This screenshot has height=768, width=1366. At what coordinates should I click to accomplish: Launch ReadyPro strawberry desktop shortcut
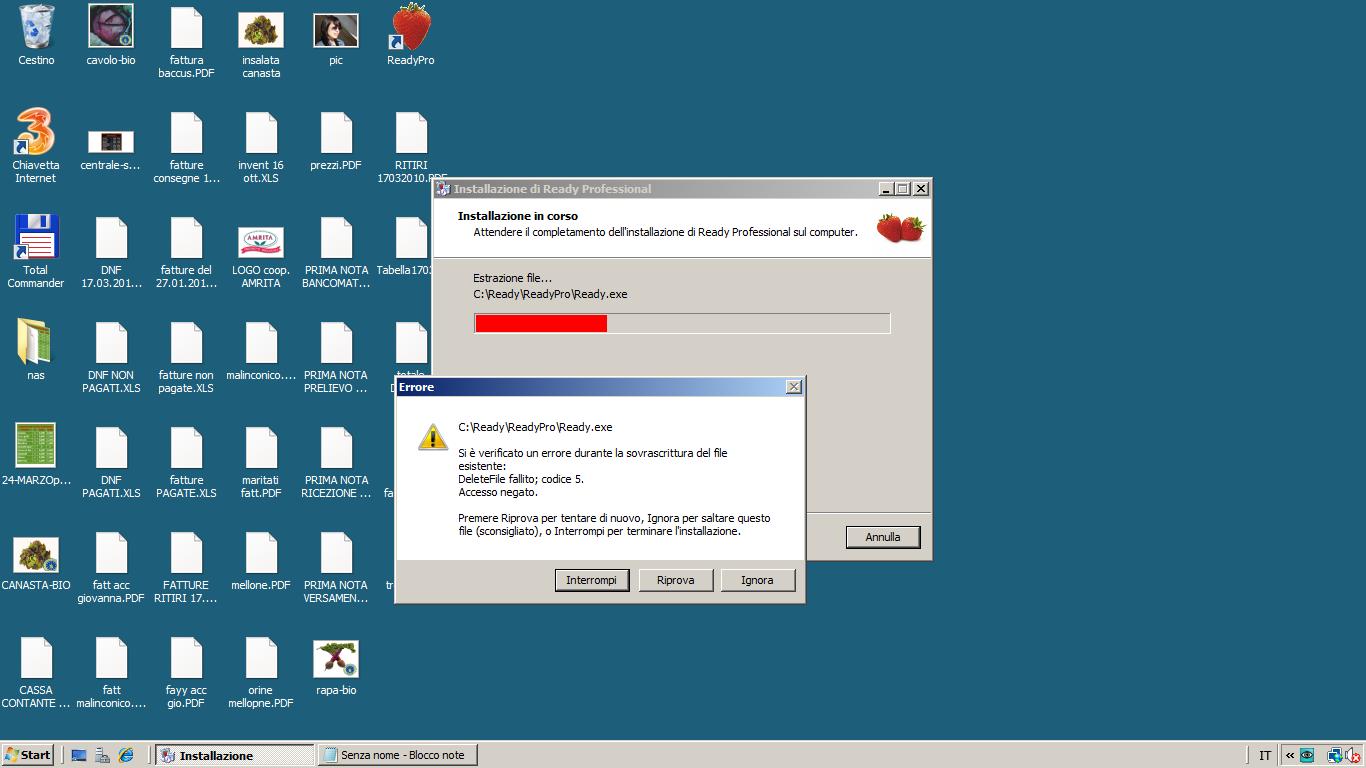(411, 27)
